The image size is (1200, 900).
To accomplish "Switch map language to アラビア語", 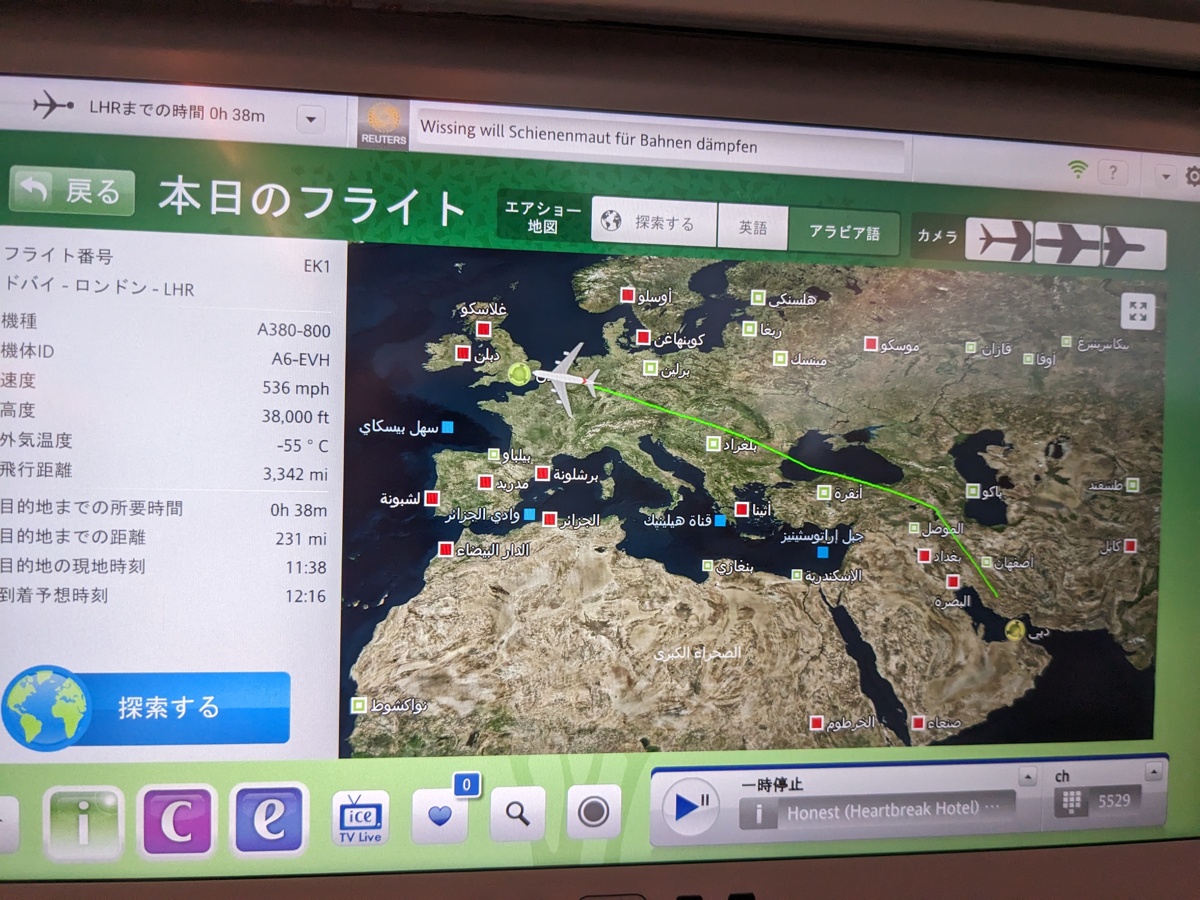I will coord(844,232).
